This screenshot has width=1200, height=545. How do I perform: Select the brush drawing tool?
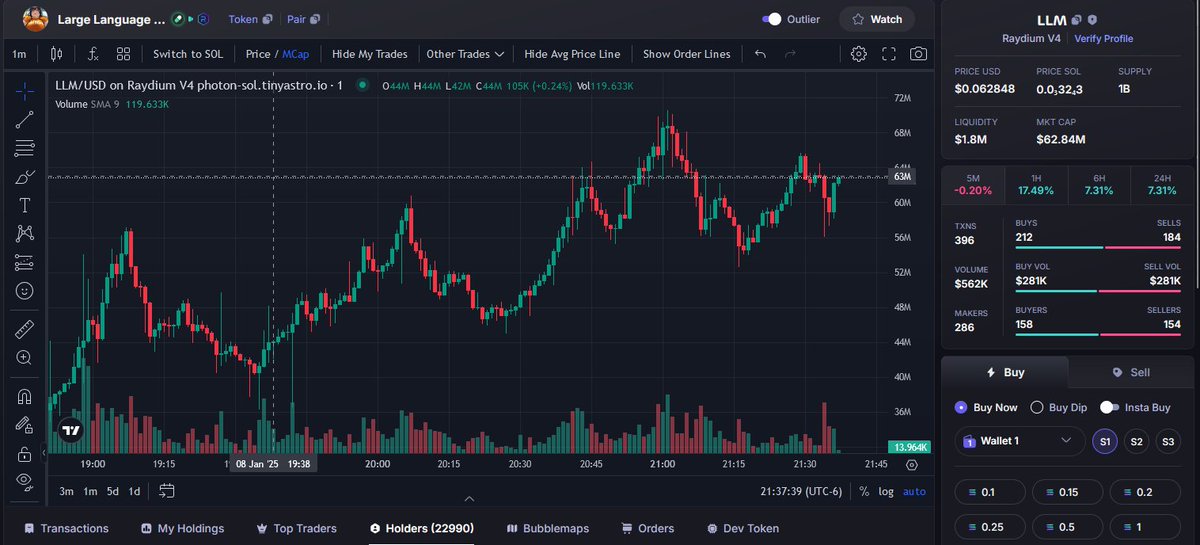(x=25, y=177)
